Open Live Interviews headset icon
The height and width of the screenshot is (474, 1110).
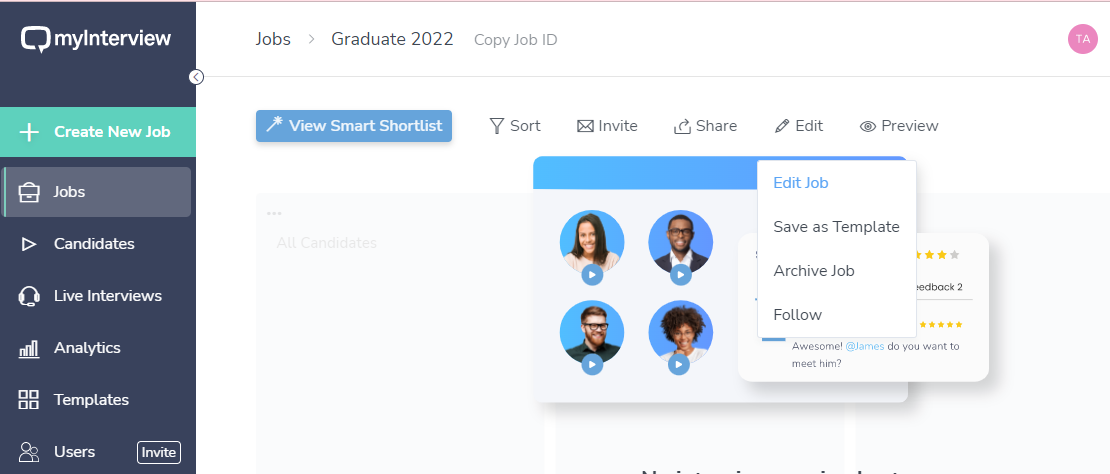(x=29, y=296)
